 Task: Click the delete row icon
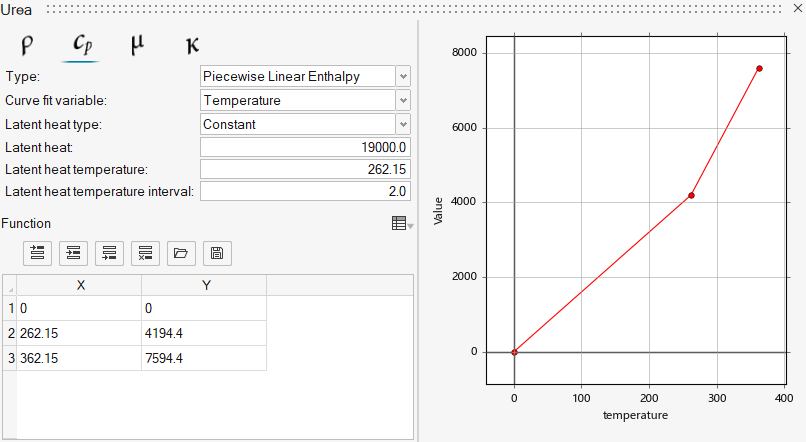146,253
